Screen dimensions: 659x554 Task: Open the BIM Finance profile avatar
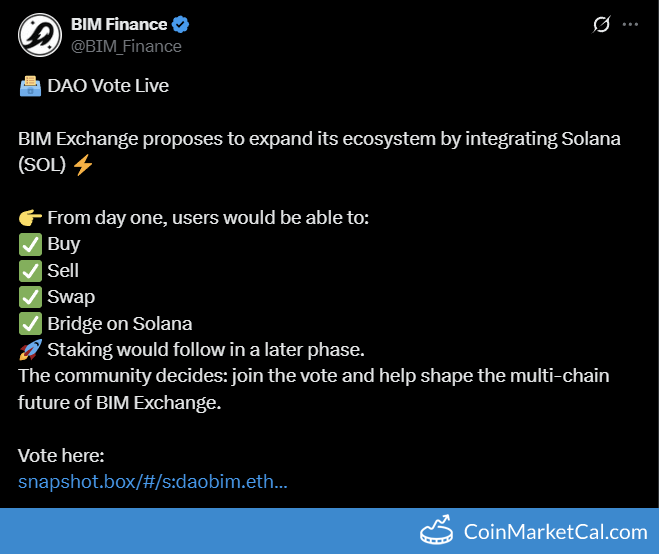[x=40, y=35]
